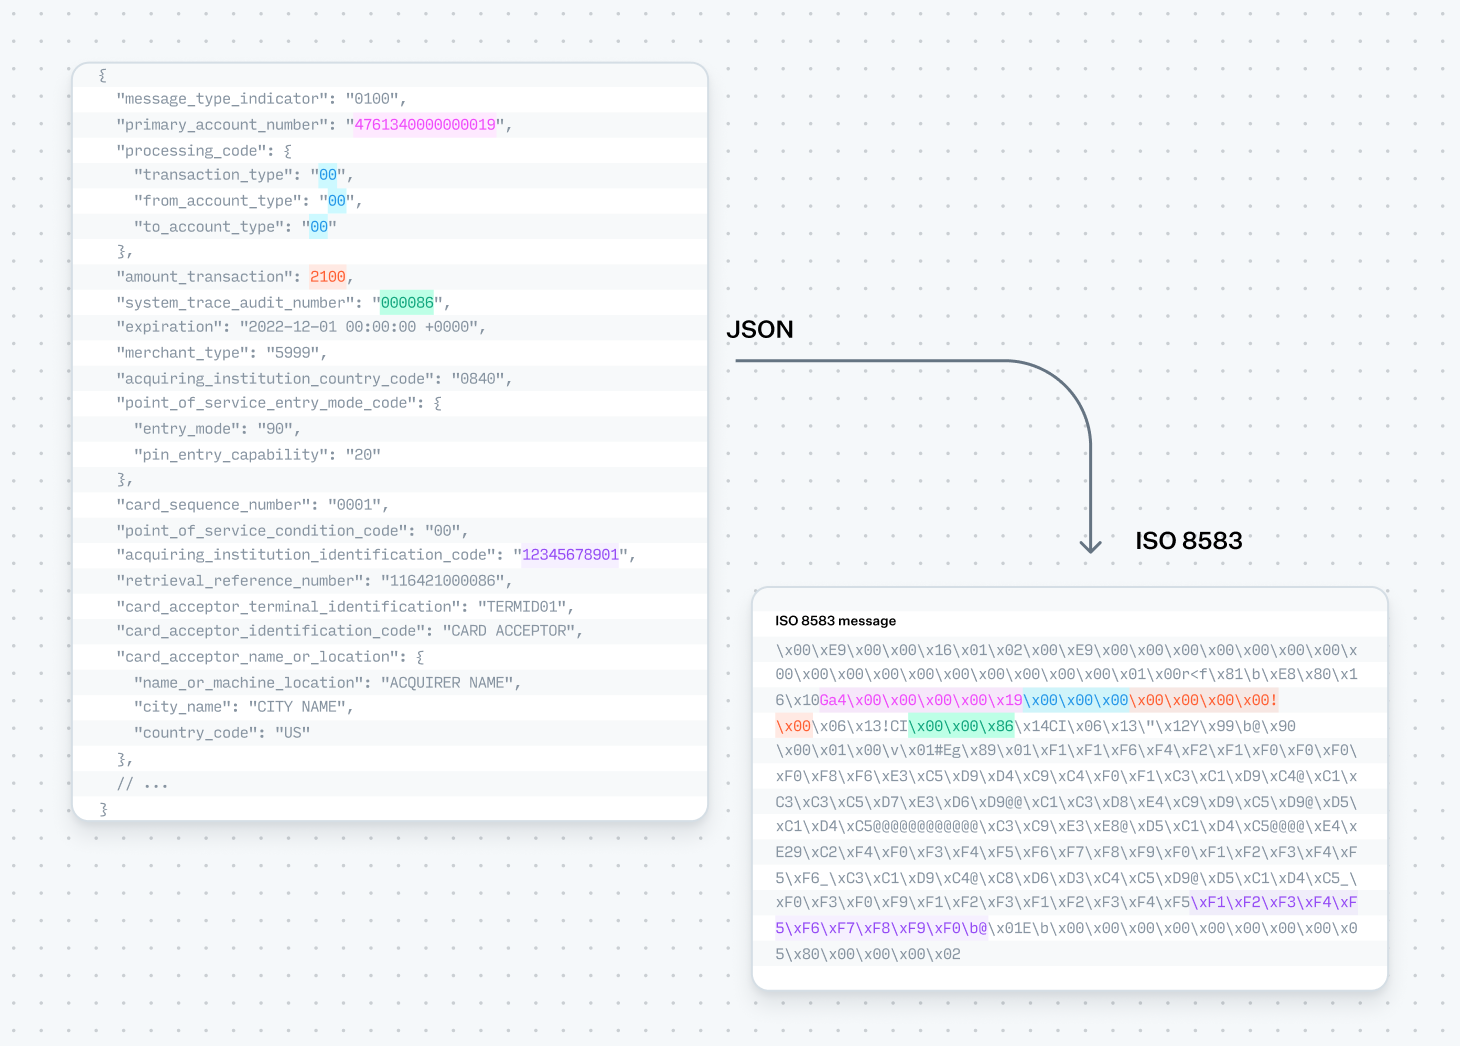Click the arrowhead pointing to ISO 8583
This screenshot has width=1460, height=1046.
click(1090, 545)
